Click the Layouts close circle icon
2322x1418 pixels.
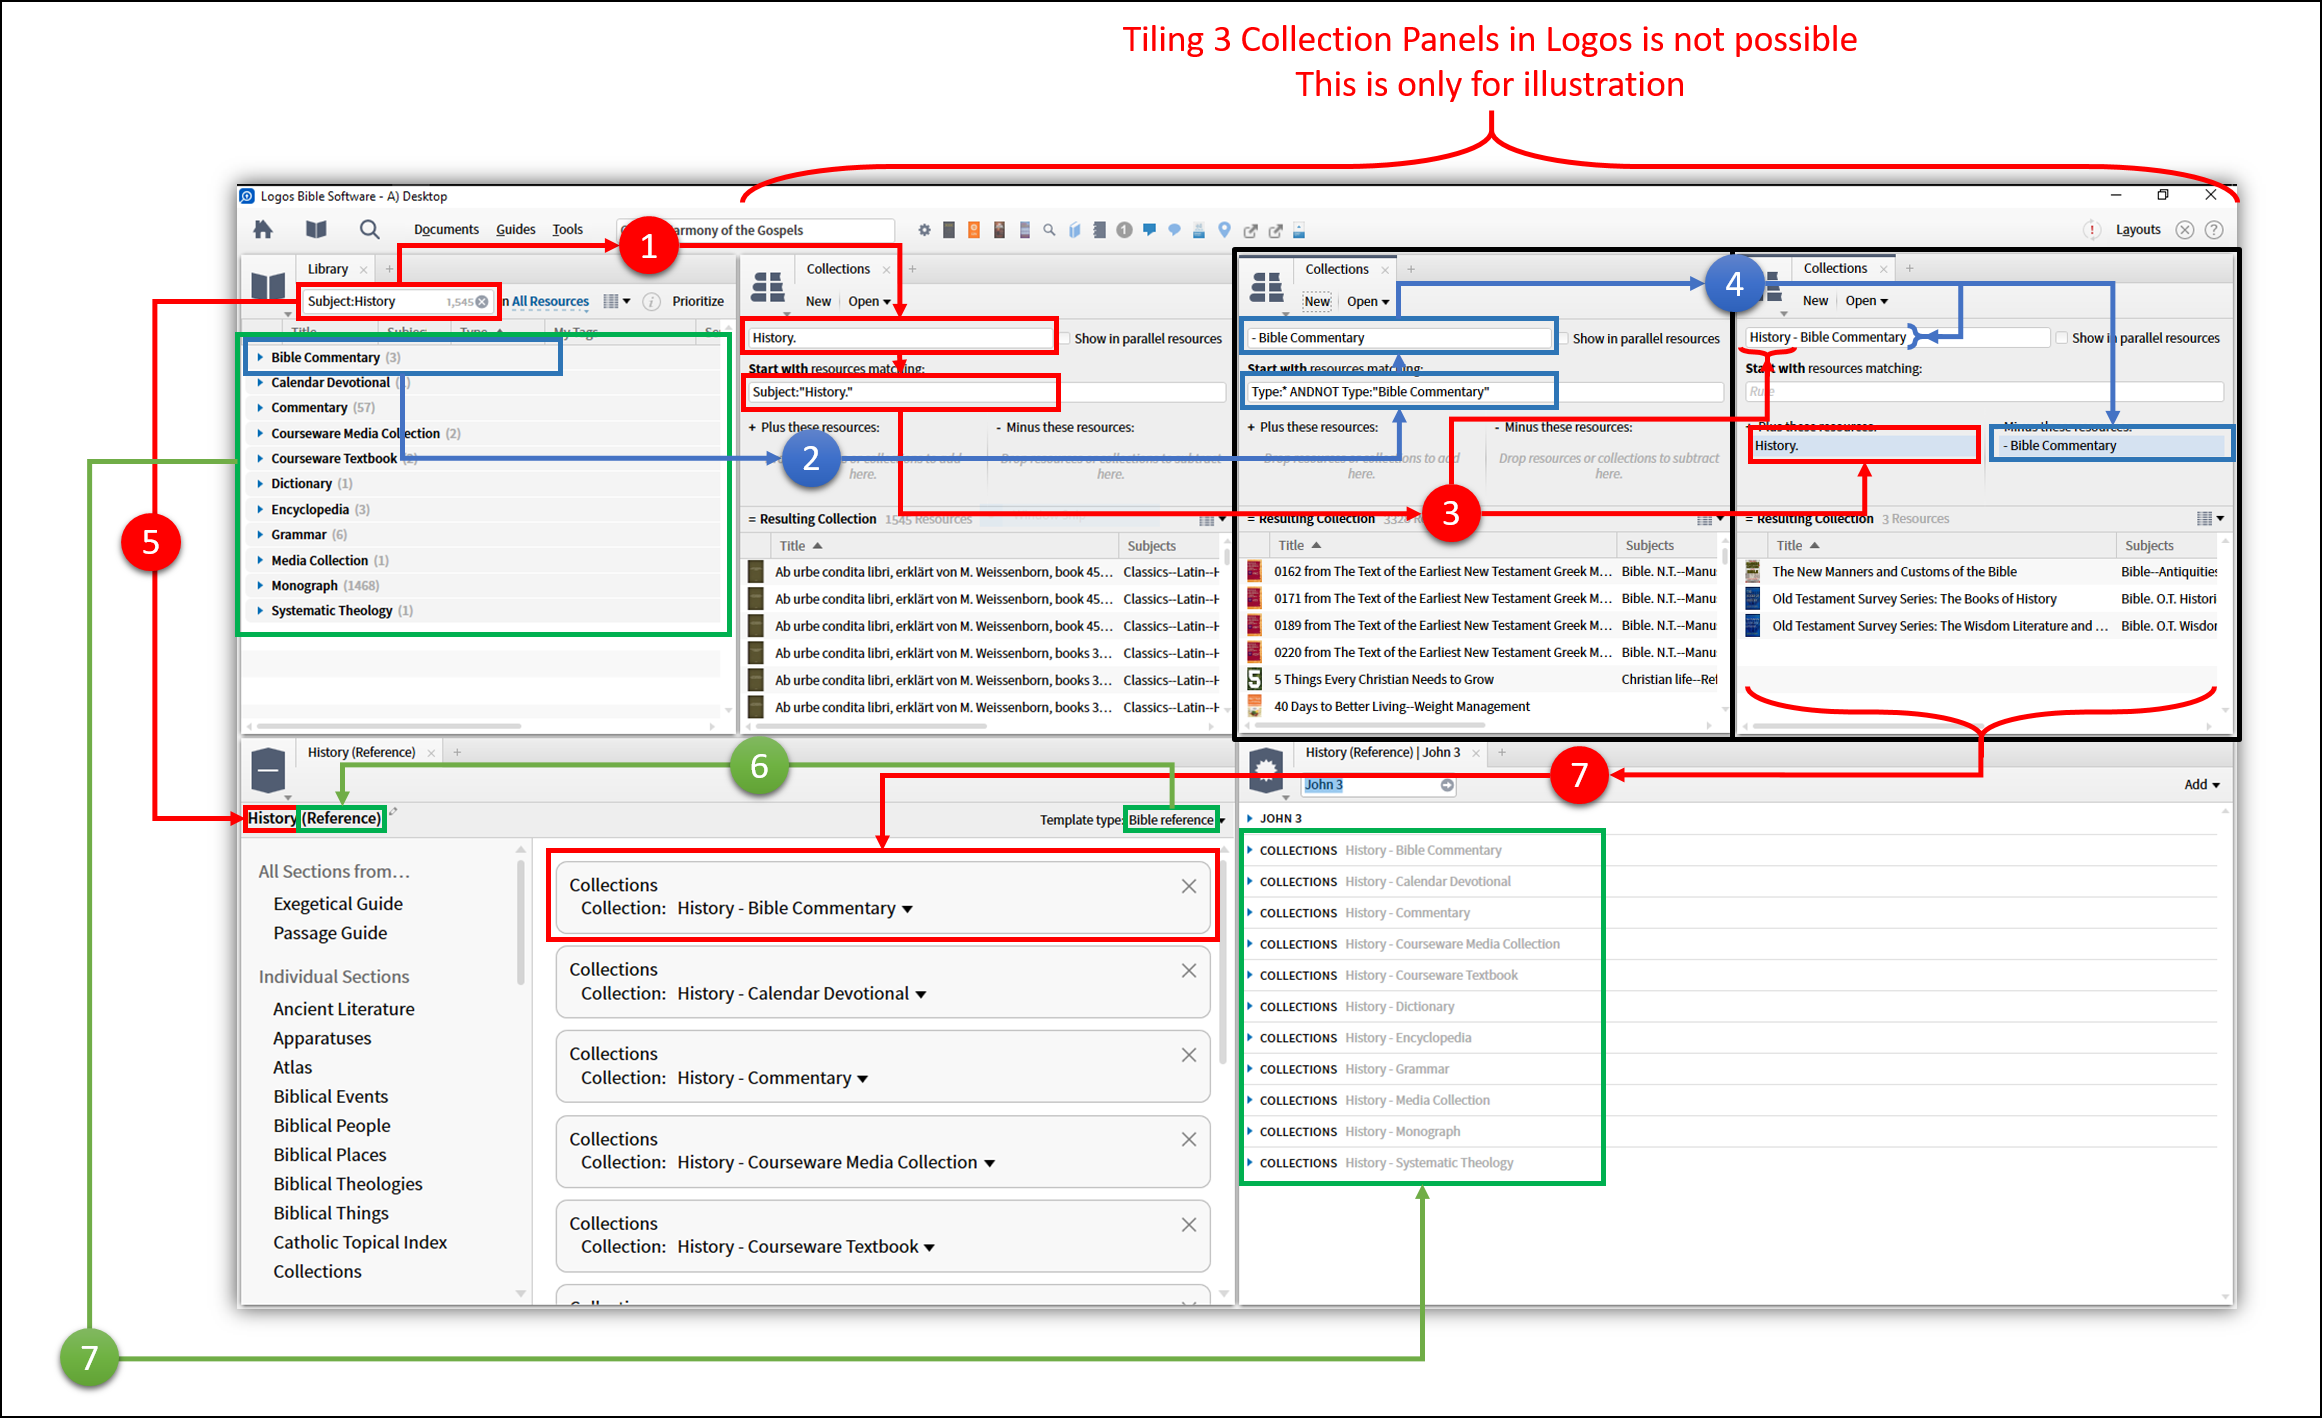(2185, 230)
